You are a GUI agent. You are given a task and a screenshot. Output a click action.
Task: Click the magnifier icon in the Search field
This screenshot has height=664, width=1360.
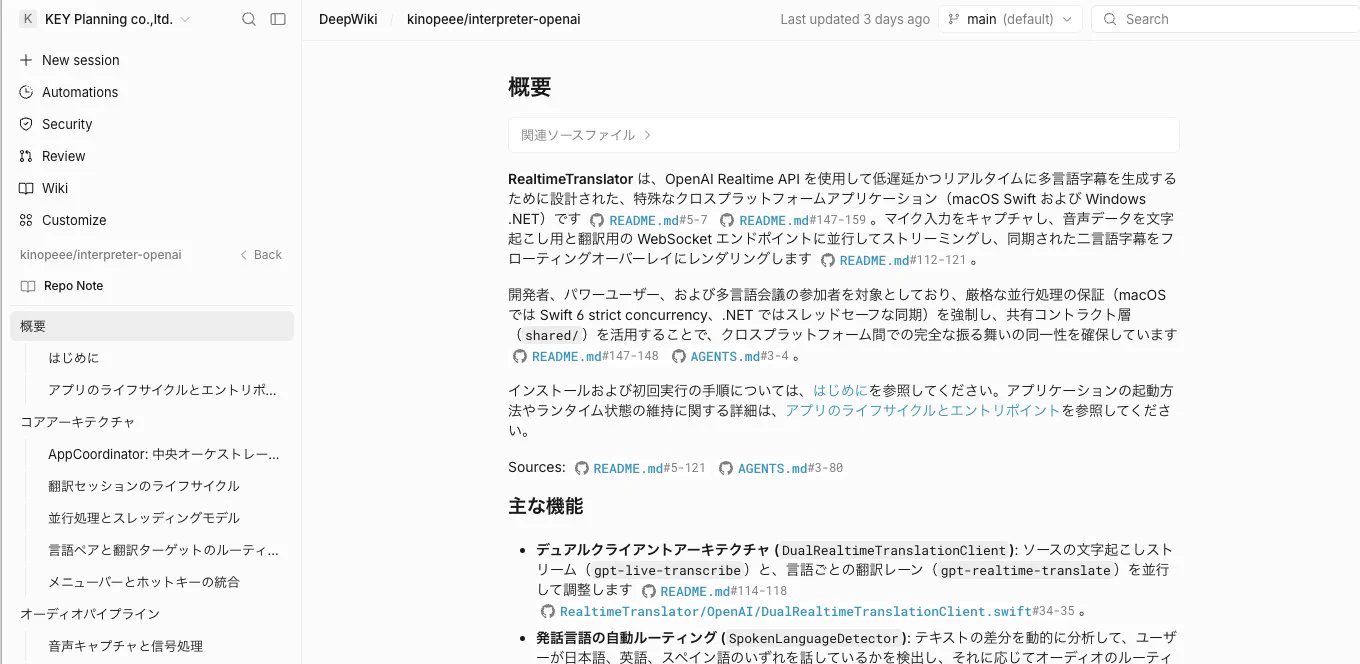(x=1109, y=19)
